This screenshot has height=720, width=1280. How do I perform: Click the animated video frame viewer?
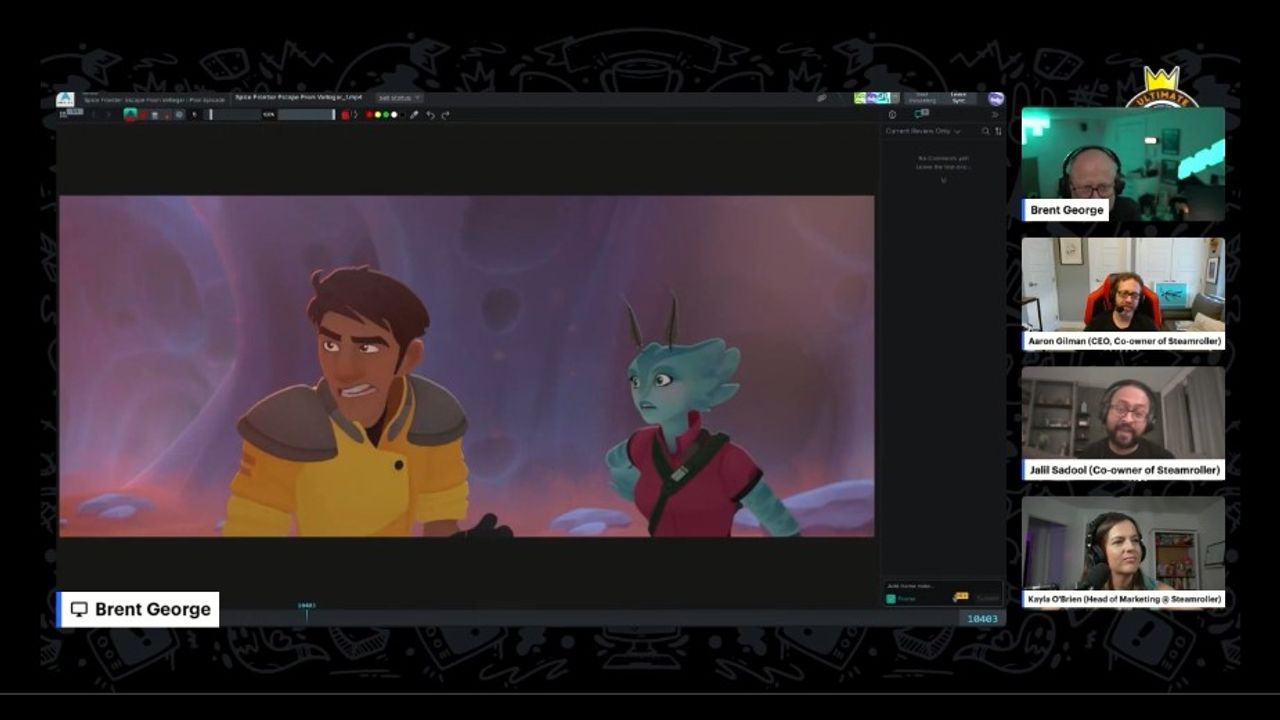466,366
